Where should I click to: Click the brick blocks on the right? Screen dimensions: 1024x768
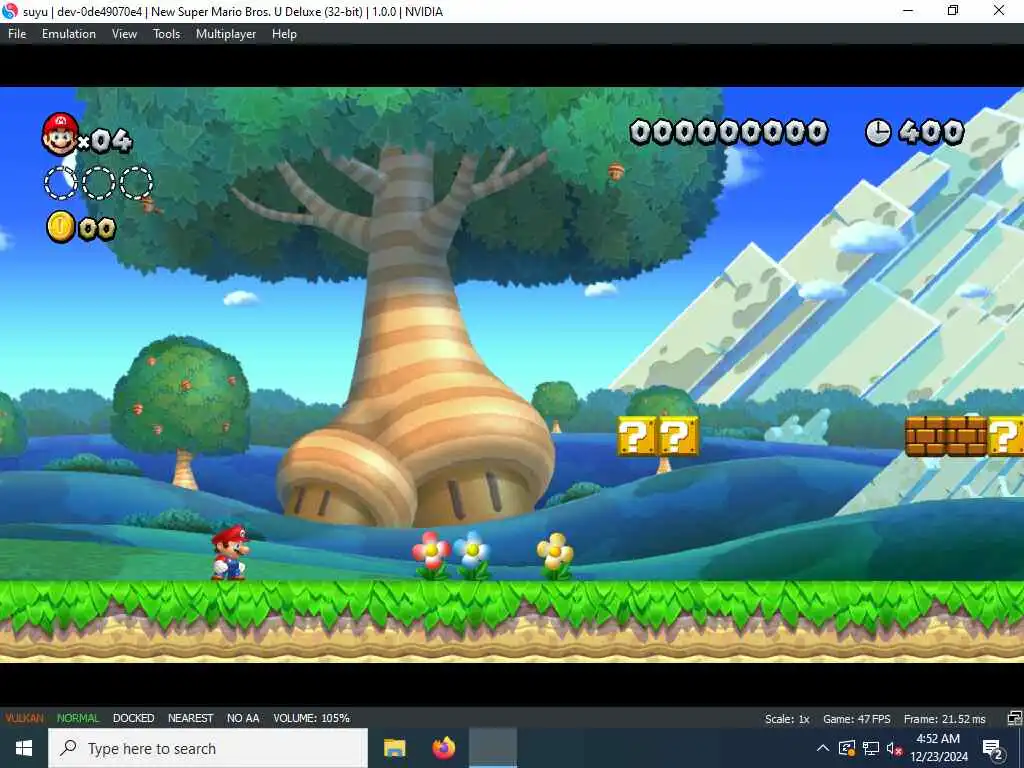[x=946, y=436]
